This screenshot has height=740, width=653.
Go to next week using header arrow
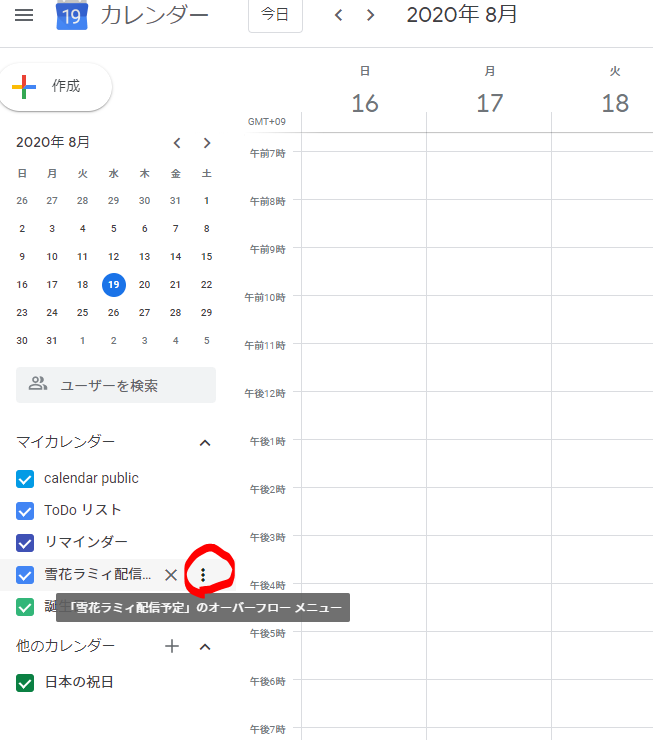point(371,15)
